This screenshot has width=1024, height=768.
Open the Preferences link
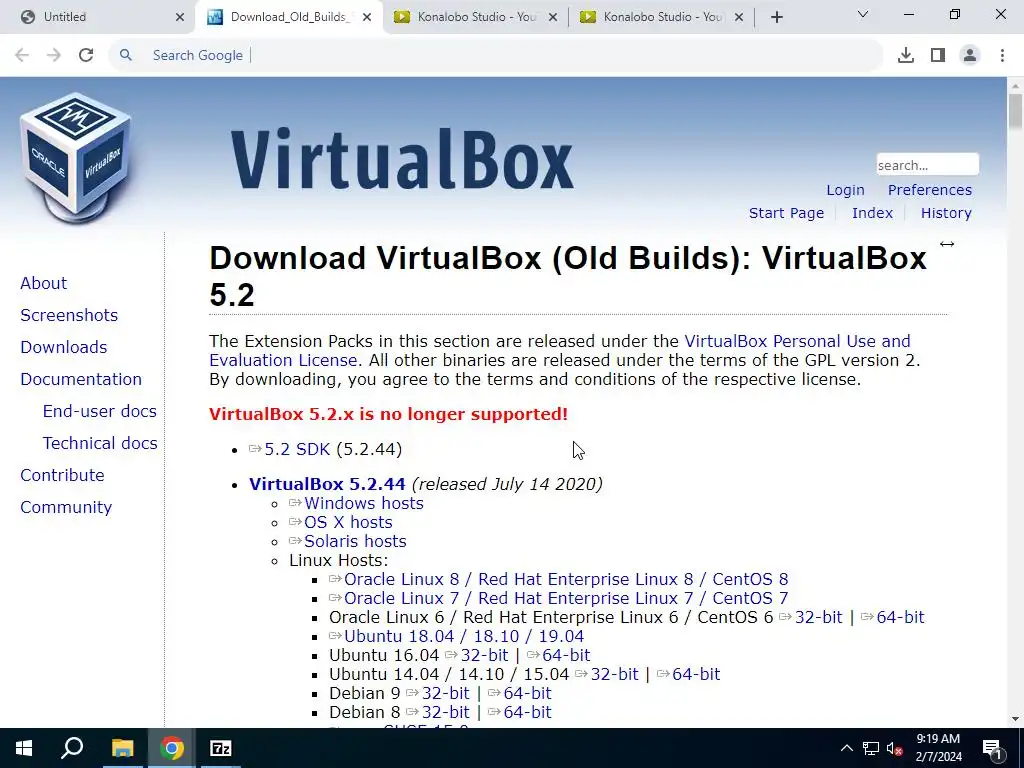point(929,190)
